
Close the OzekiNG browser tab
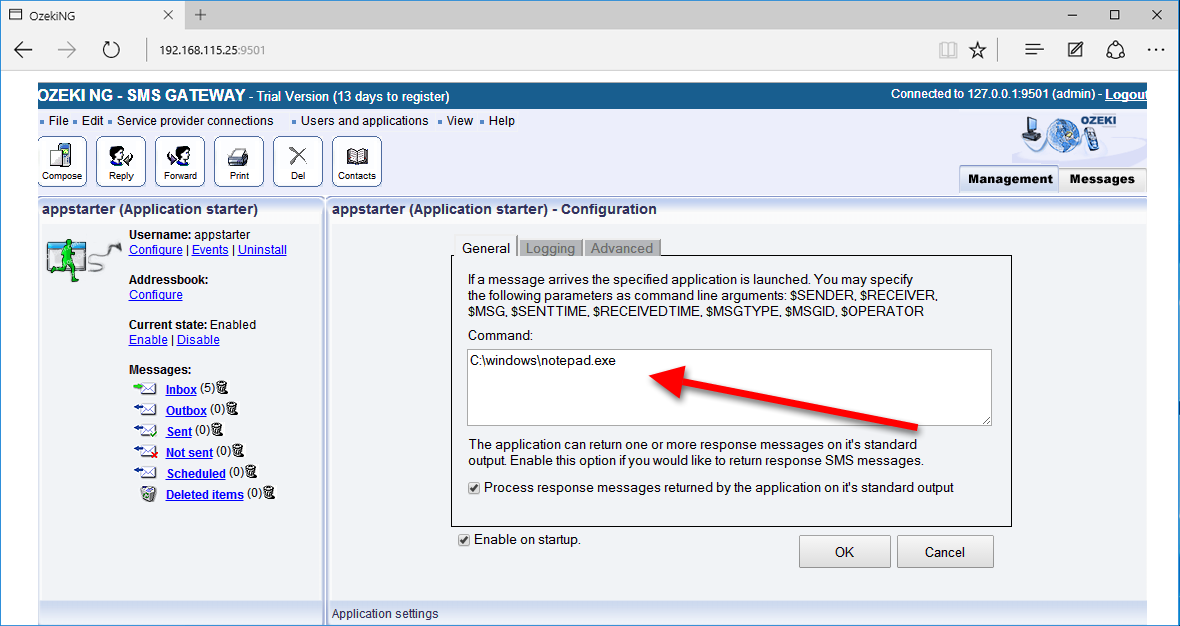click(x=169, y=14)
